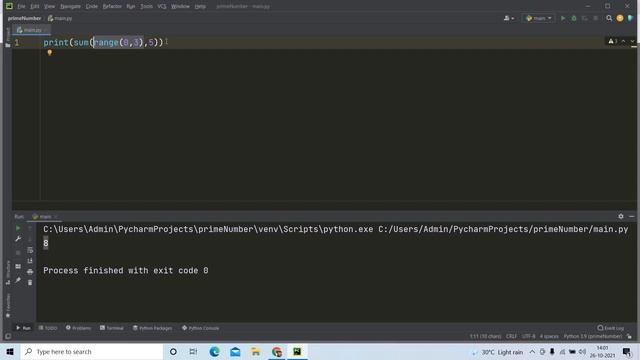640x360 pixels.
Task: Clear all Run console output trash icon
Action: pos(30,282)
